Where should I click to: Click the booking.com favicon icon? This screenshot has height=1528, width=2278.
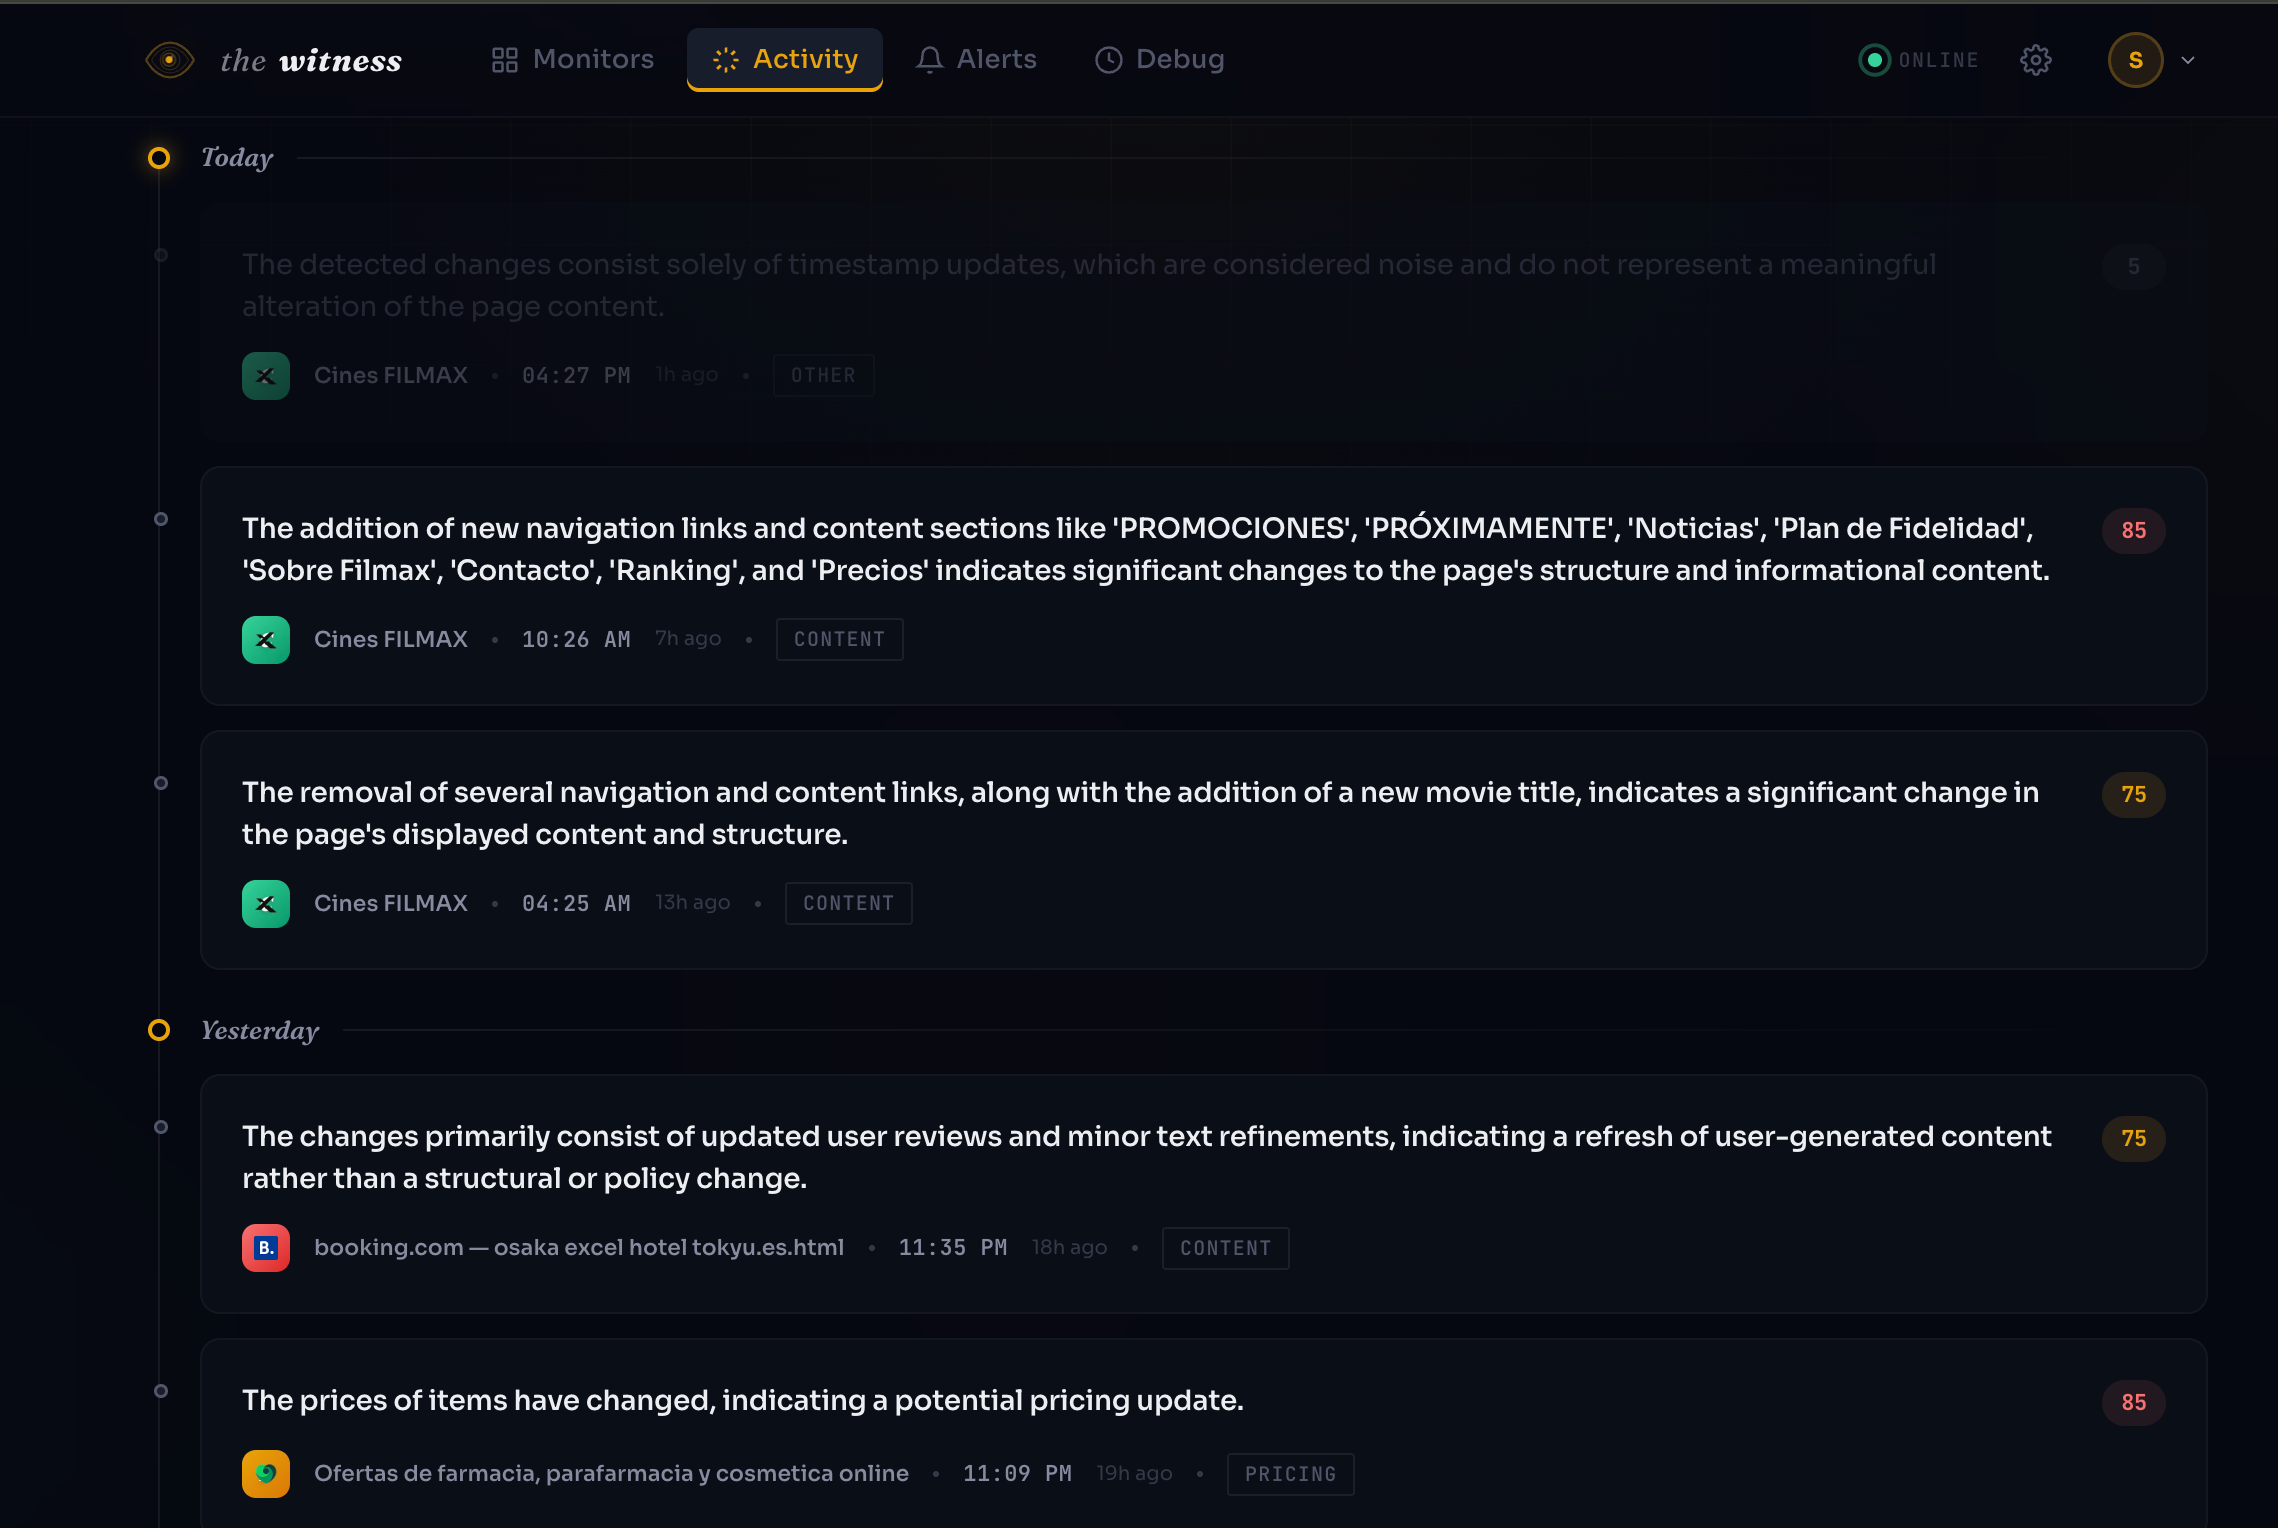(x=266, y=1248)
